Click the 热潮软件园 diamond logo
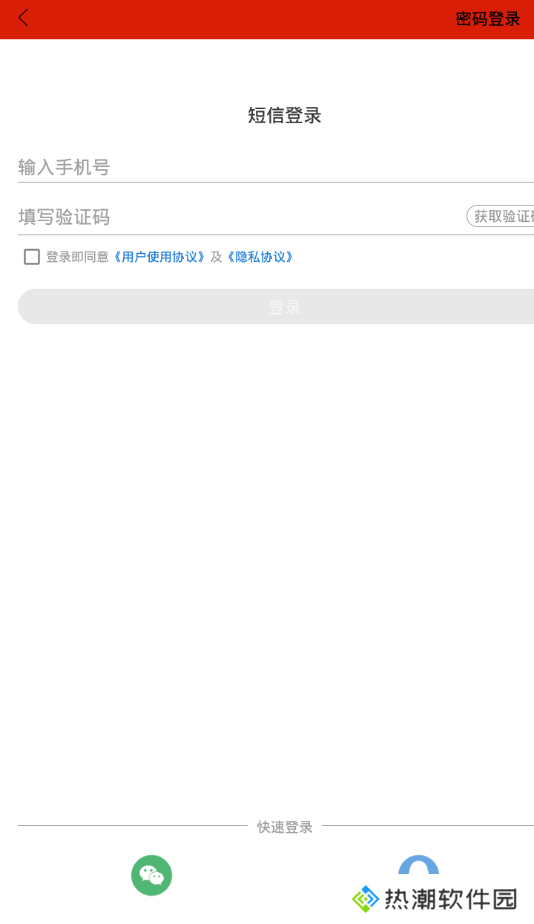The width and height of the screenshot is (534, 924). [x=365, y=899]
